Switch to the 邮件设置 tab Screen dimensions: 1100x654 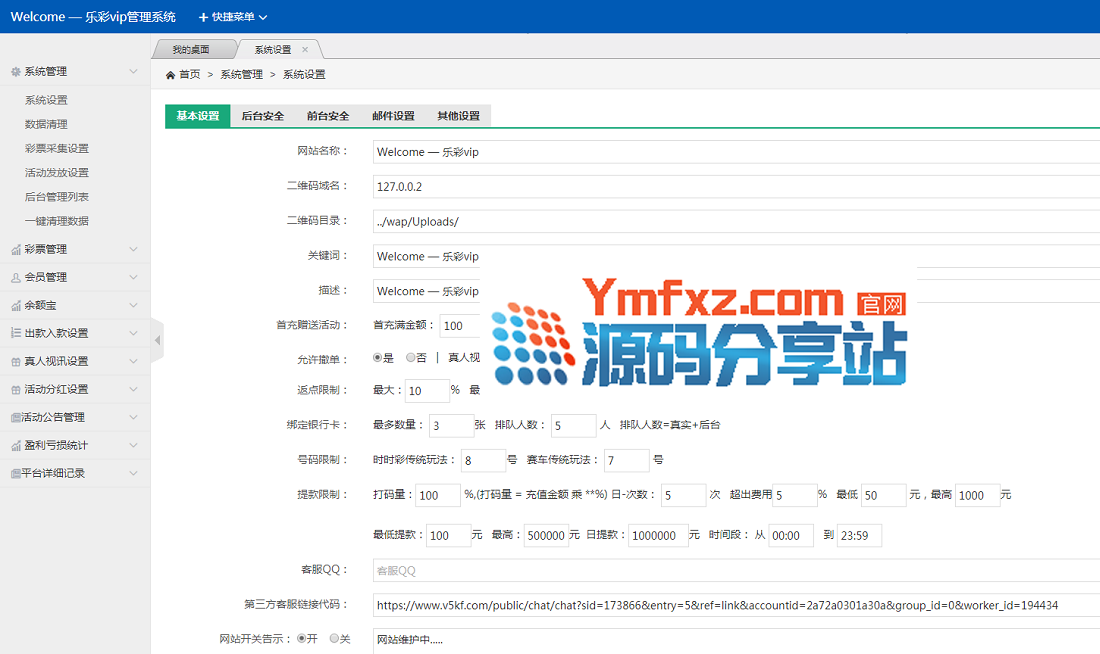(x=393, y=116)
